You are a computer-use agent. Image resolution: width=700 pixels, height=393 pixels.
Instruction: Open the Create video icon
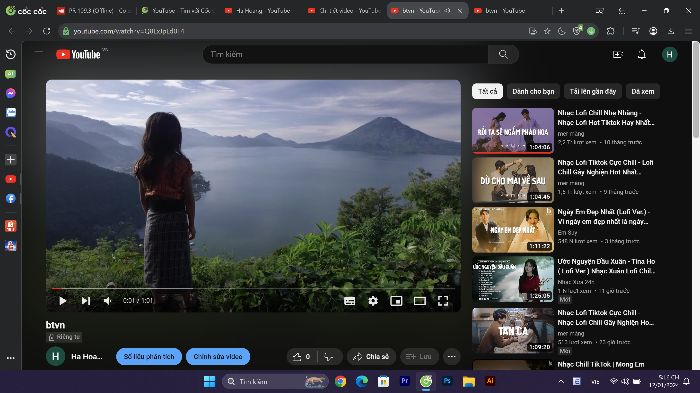pos(618,54)
